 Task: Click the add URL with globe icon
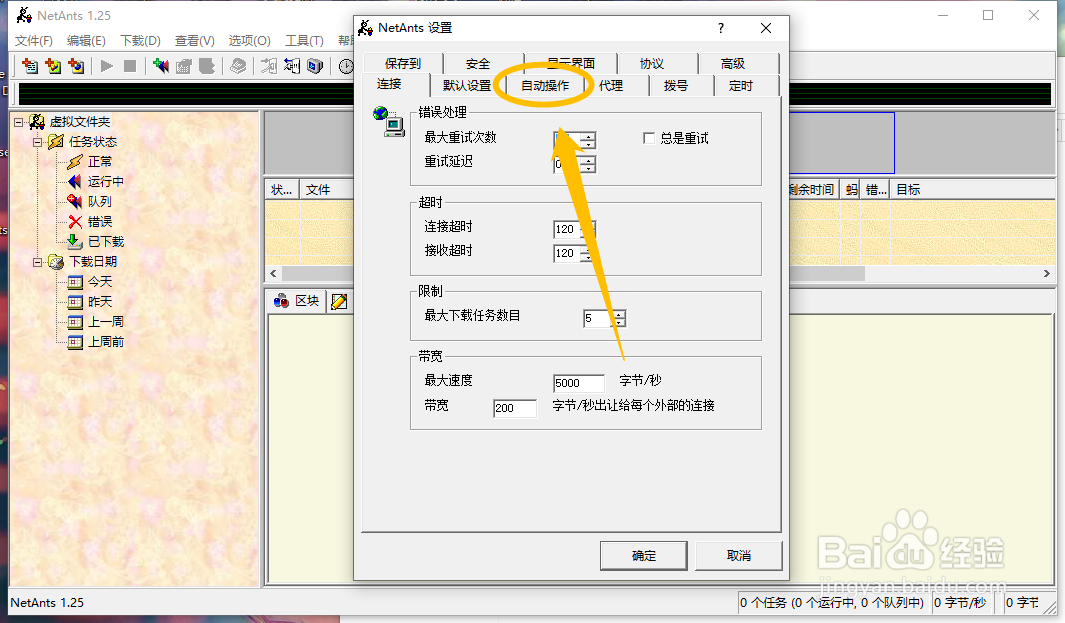[x=76, y=66]
